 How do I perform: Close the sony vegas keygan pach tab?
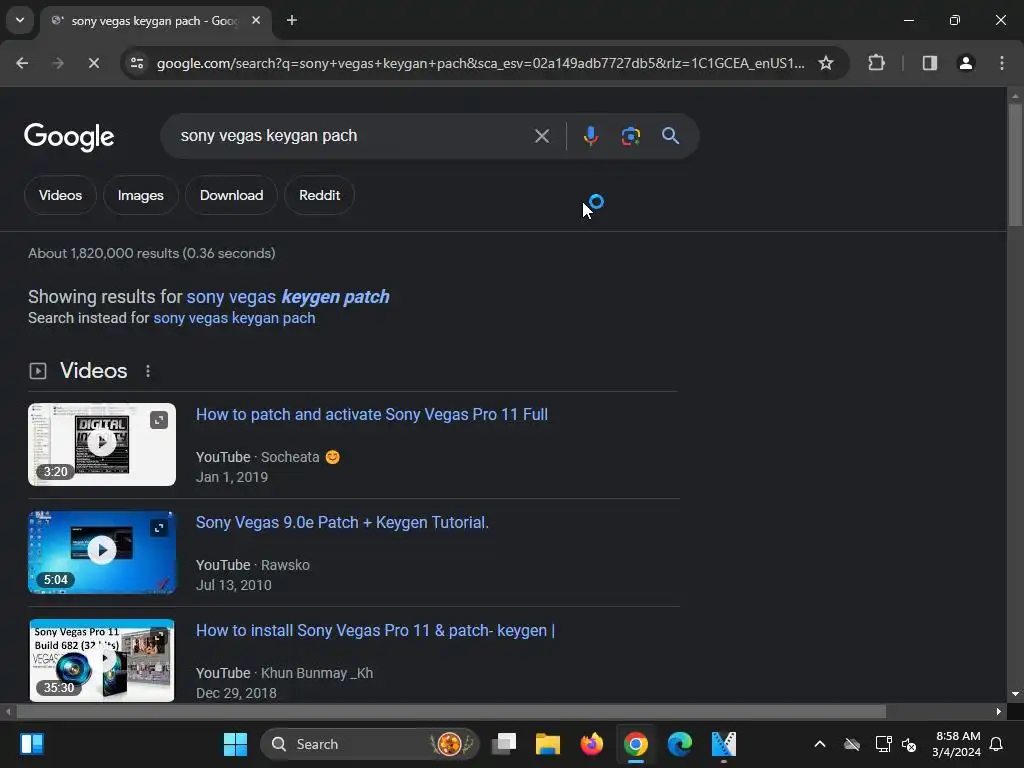coord(256,20)
